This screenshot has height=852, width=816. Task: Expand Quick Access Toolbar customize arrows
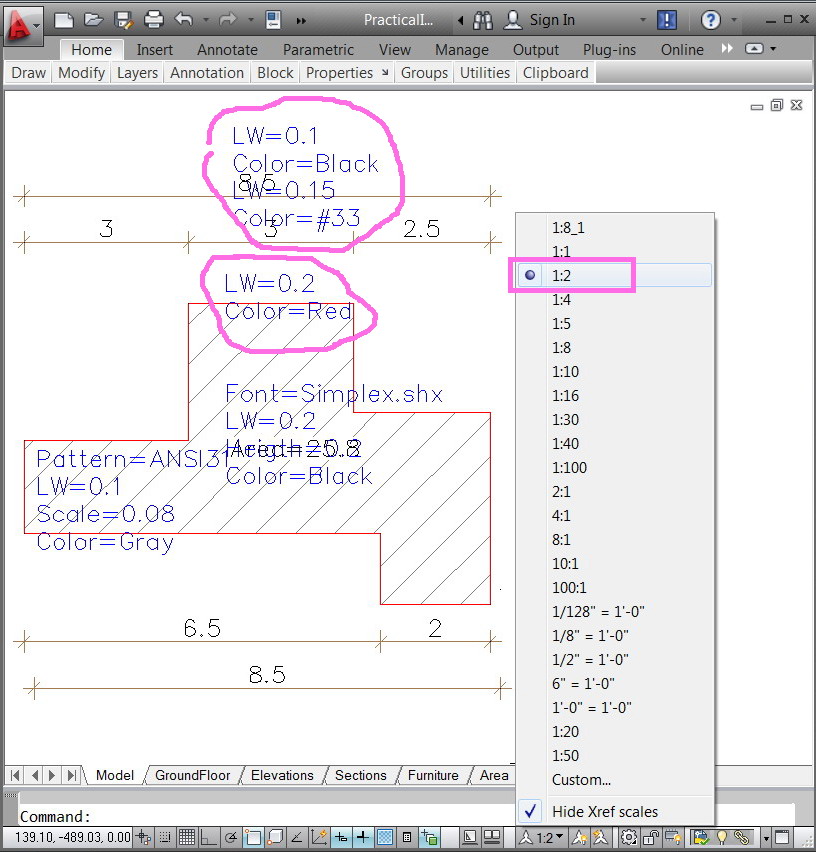tap(301, 21)
